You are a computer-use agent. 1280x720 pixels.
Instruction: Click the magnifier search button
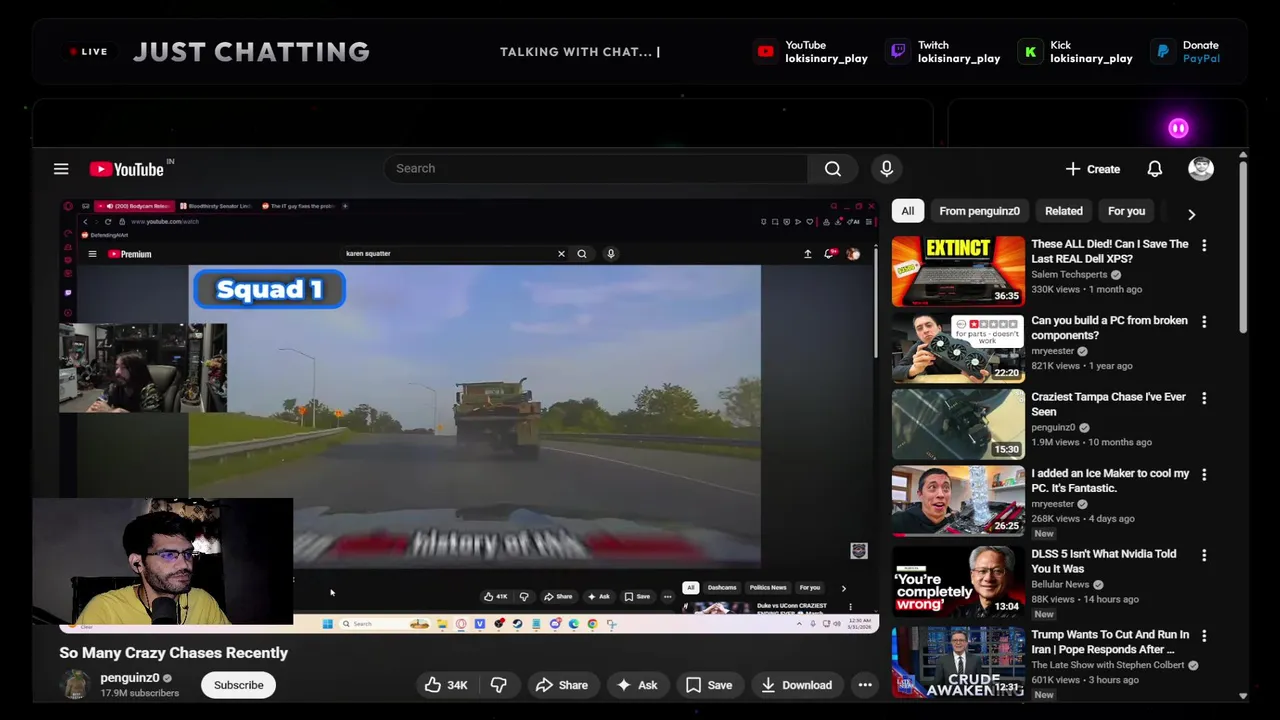click(x=833, y=169)
